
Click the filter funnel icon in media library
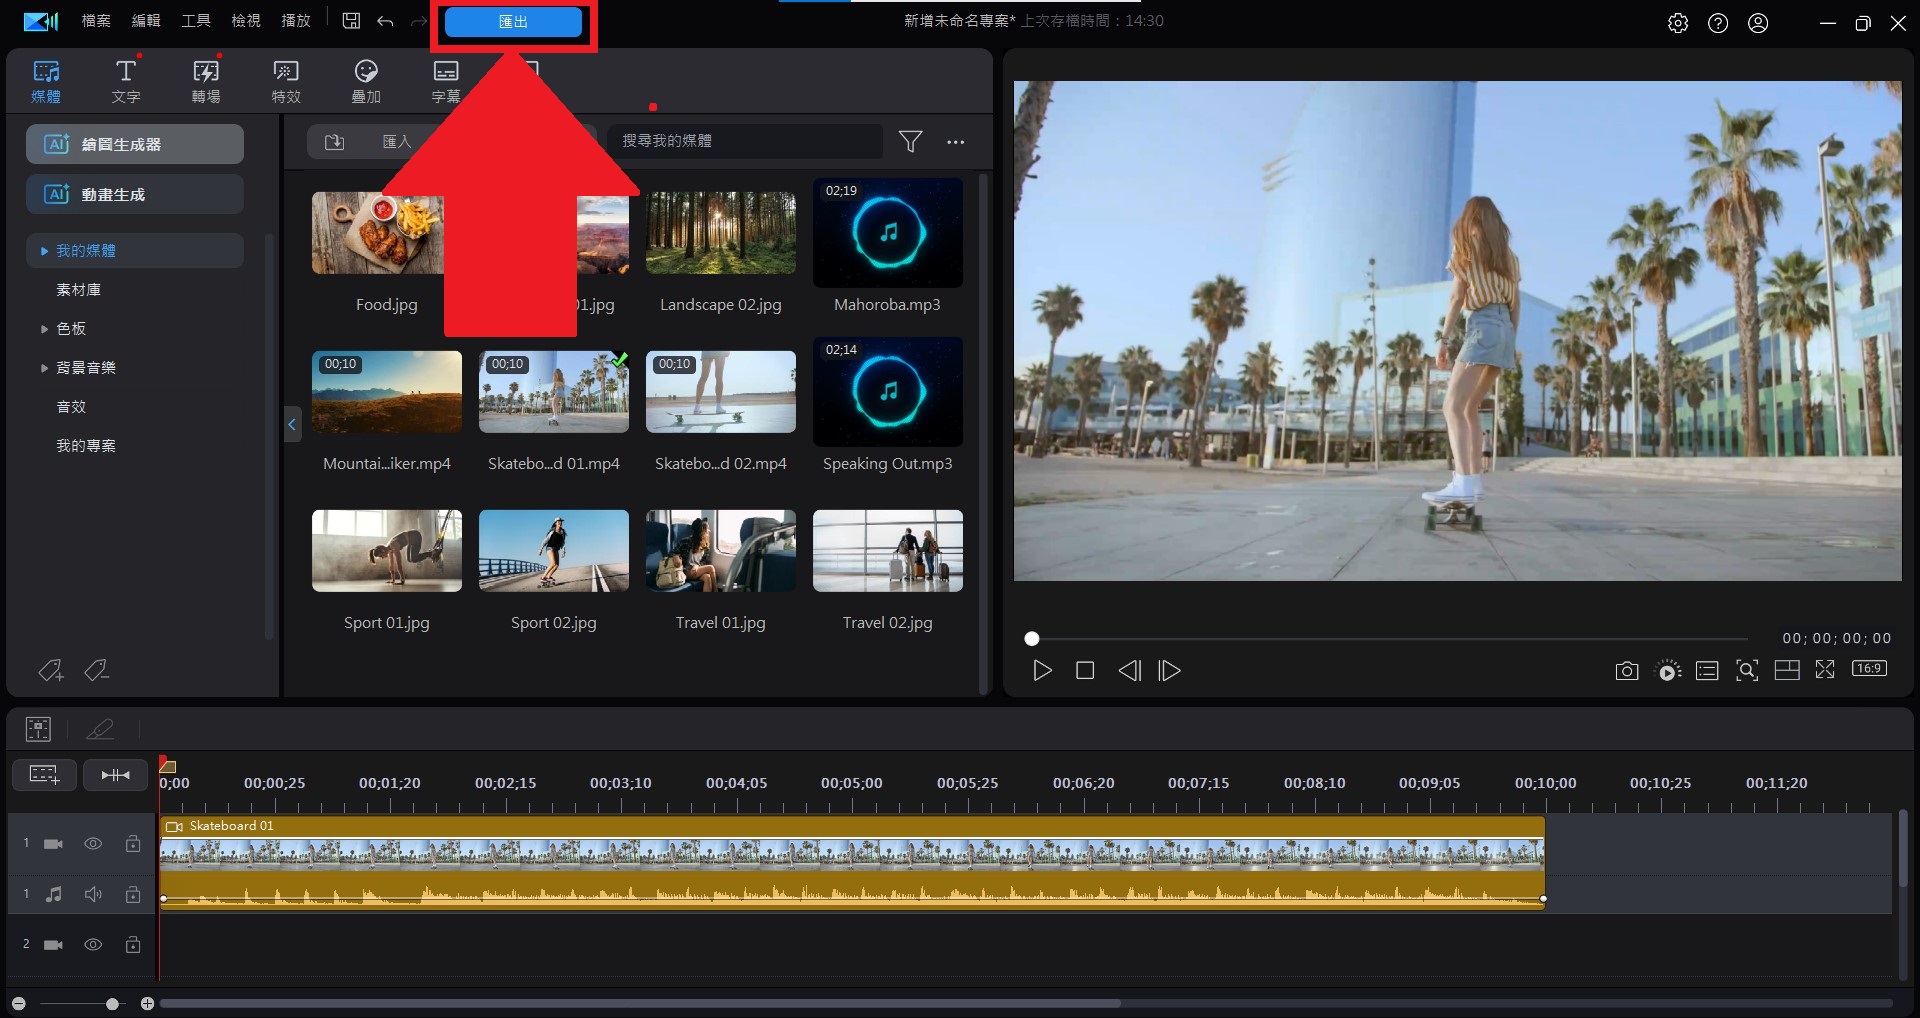click(x=910, y=142)
